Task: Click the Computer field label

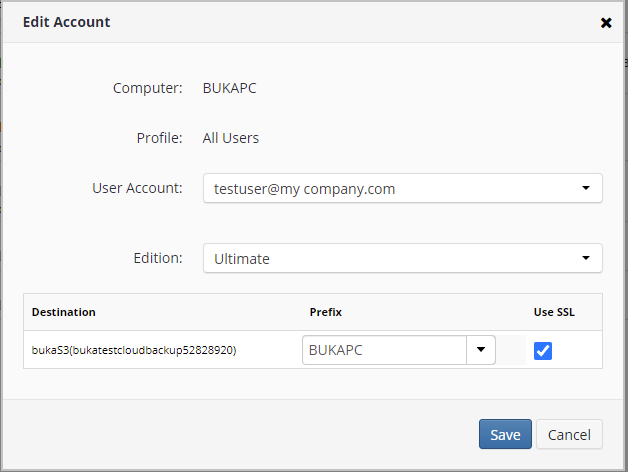Action: pos(147,88)
